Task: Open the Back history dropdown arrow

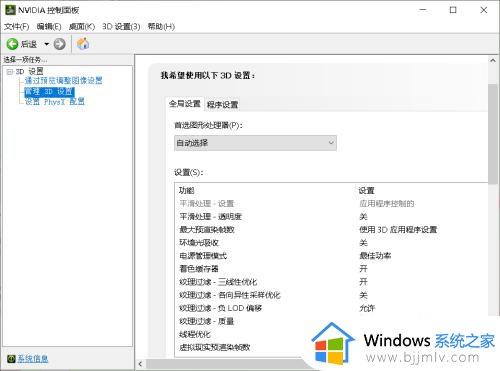Action: pos(47,44)
